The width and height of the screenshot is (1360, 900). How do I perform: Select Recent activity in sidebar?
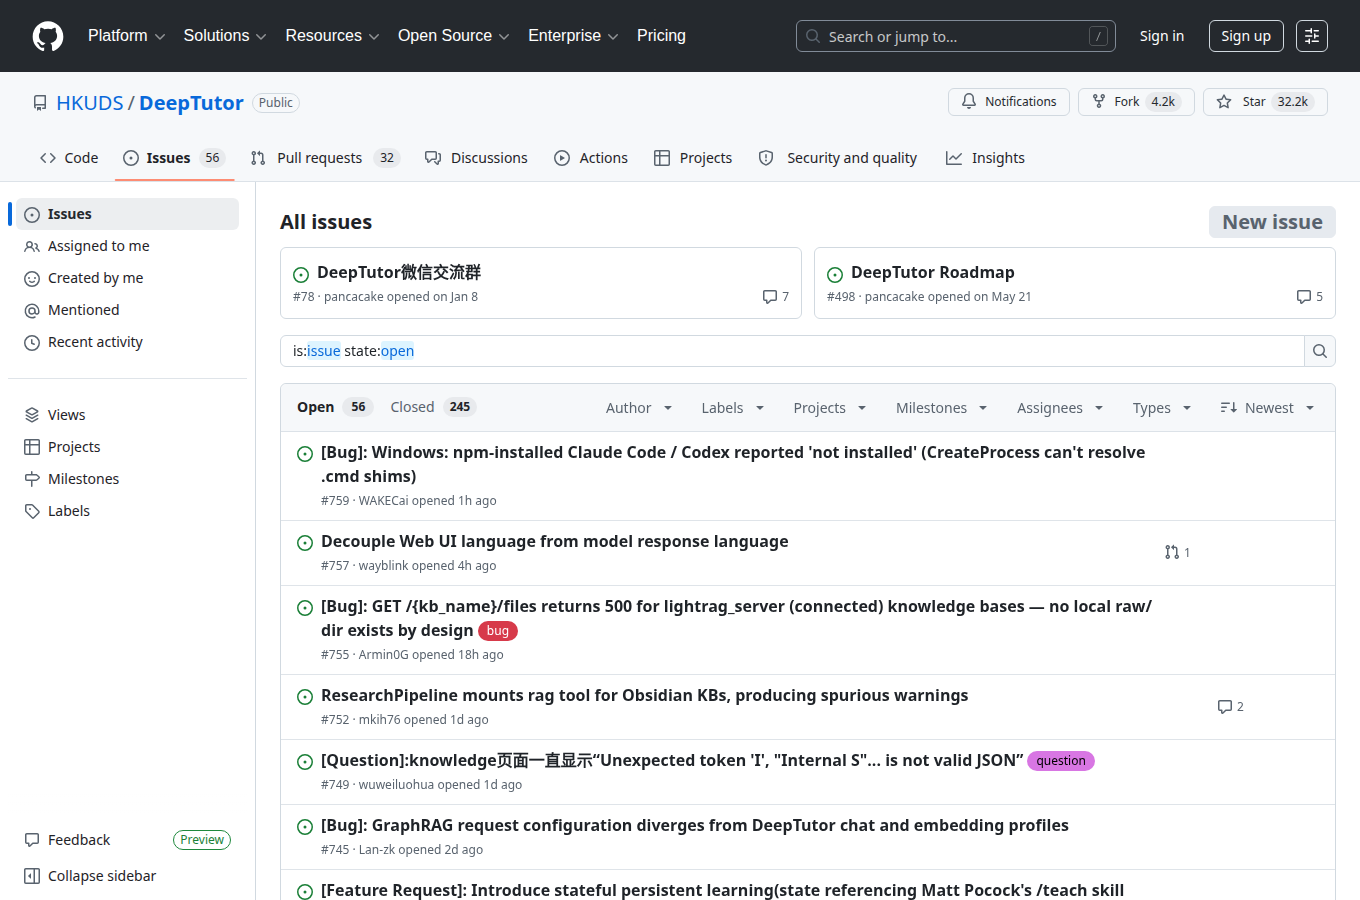(x=127, y=342)
